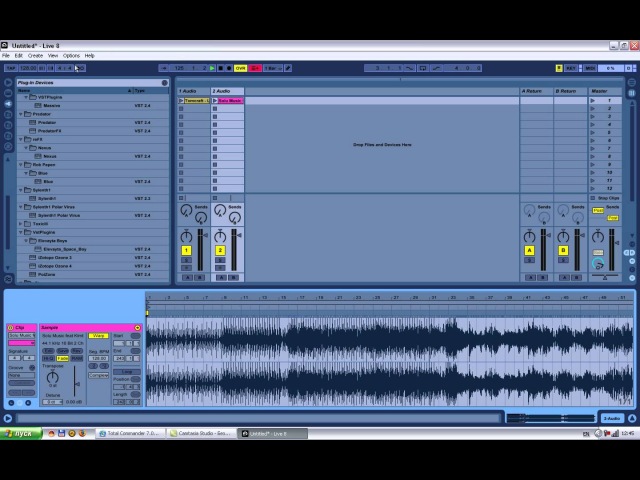Toggle track 2 activator button
This screenshot has height=480, width=640.
pyautogui.click(x=220, y=251)
